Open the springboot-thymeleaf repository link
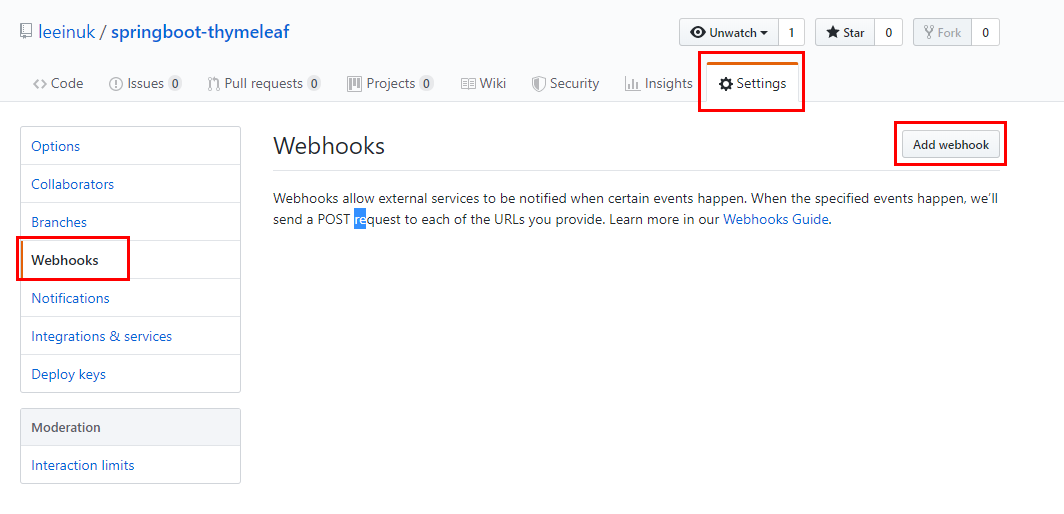Viewport: 1064px width, 514px height. tap(200, 31)
